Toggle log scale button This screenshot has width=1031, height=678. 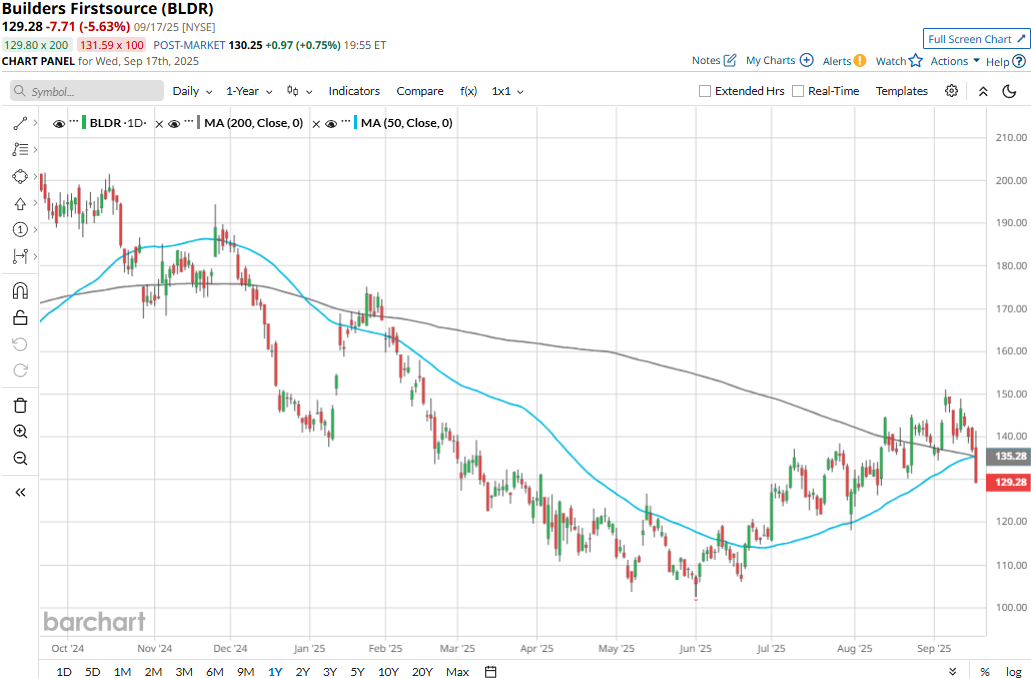coord(1013,671)
